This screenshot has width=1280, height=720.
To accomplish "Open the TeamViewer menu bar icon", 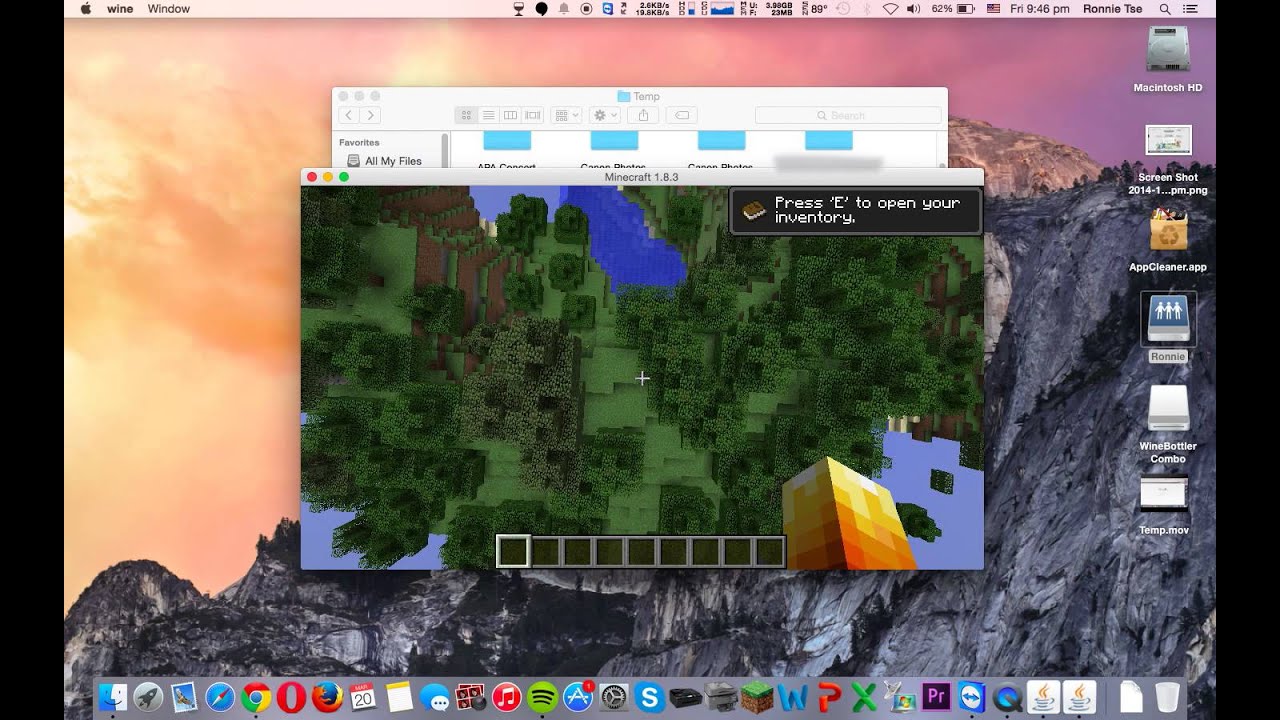I will tap(607, 9).
